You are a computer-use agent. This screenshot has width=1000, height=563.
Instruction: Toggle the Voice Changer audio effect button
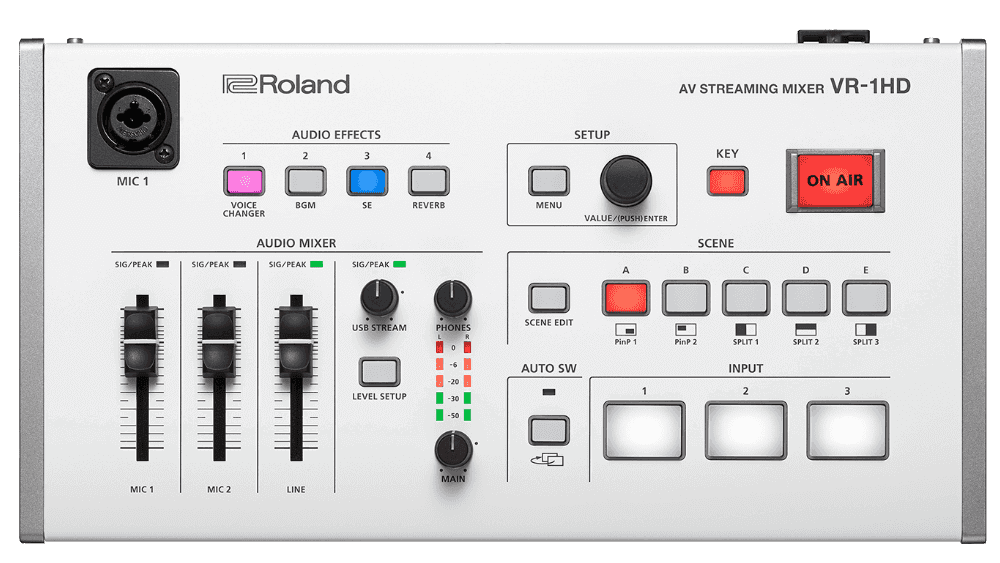pos(244,181)
